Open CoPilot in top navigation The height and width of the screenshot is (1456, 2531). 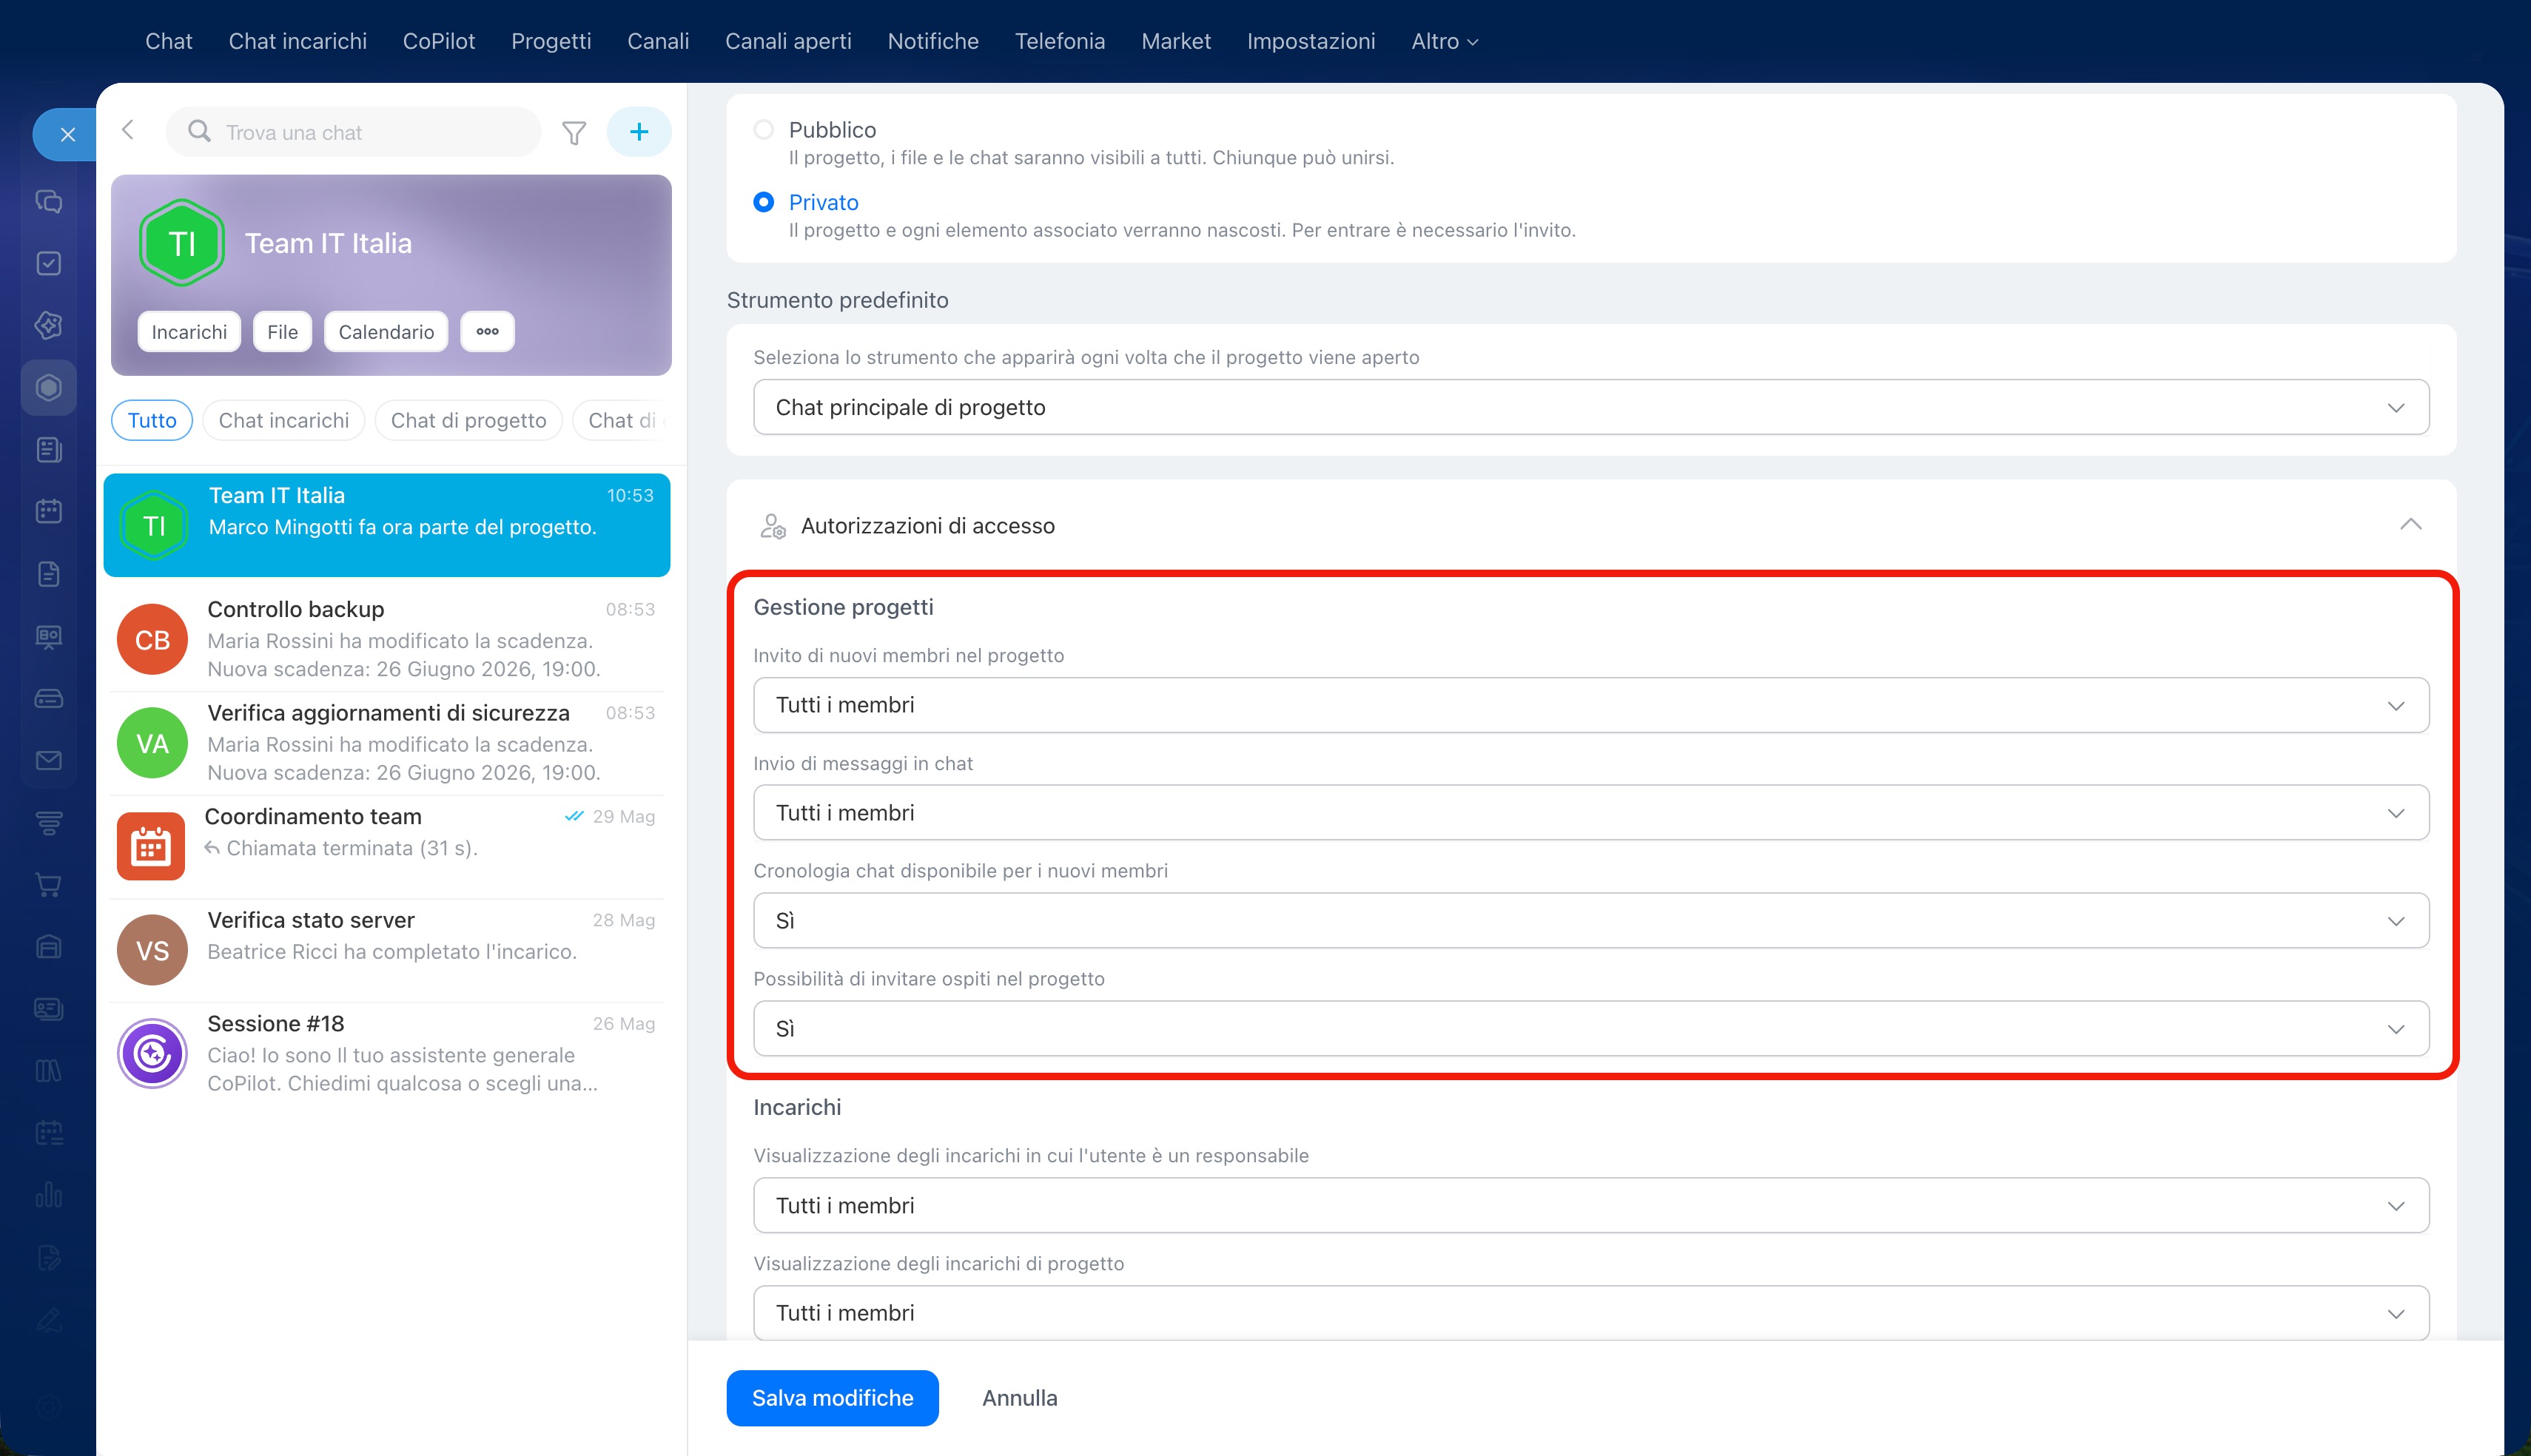pos(439,41)
